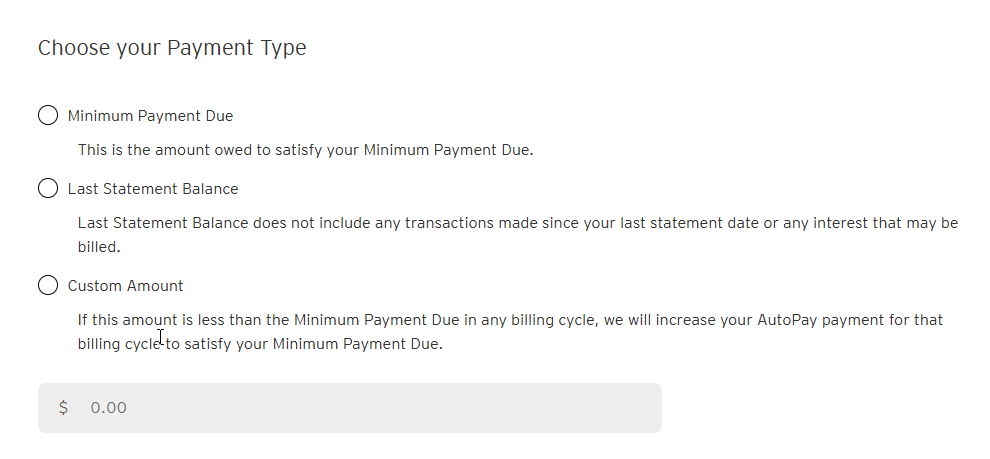The height and width of the screenshot is (459, 990).
Task: Click "billing cycle to satisfy" description line
Action: click(259, 344)
